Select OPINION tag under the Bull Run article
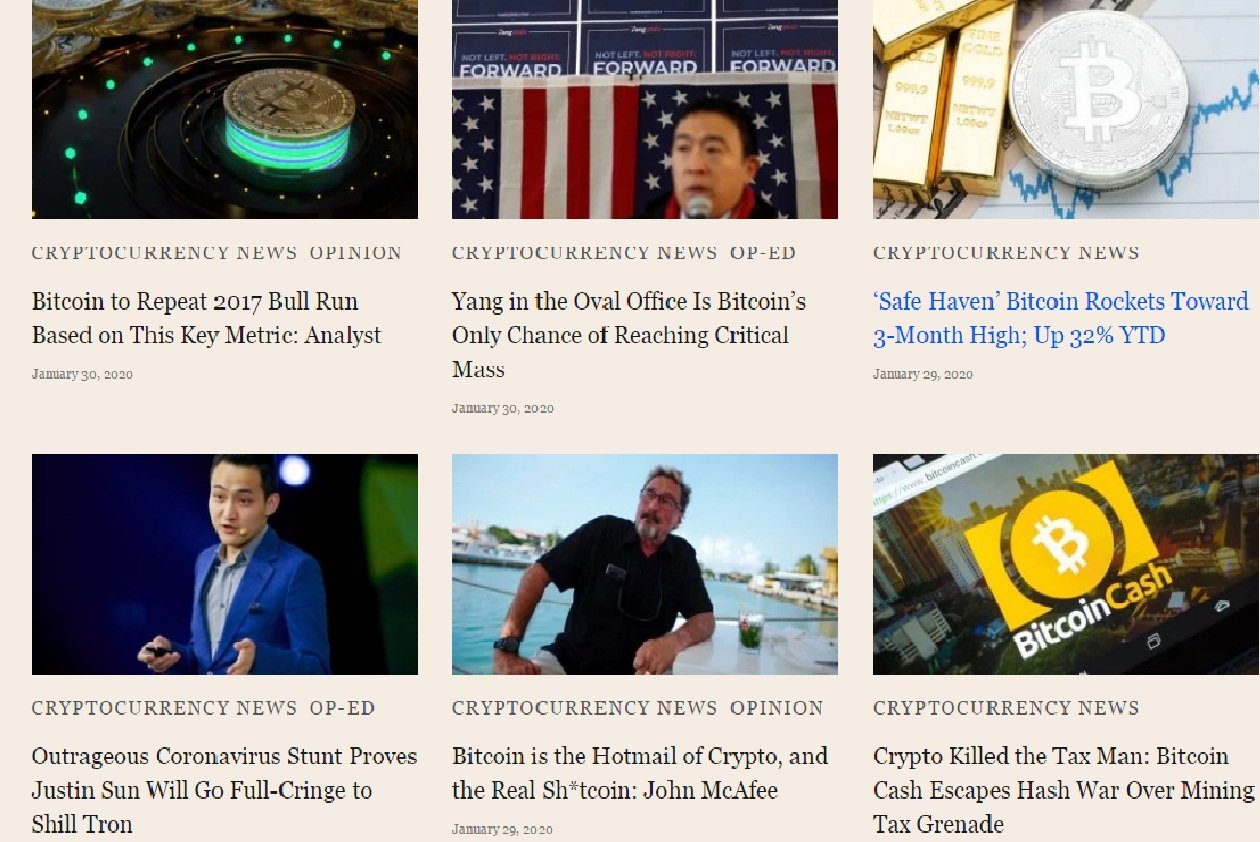1260x842 pixels. 355,253
